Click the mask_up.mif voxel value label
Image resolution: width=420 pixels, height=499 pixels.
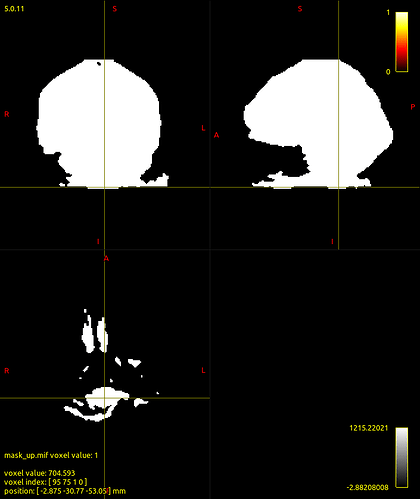coord(51,455)
